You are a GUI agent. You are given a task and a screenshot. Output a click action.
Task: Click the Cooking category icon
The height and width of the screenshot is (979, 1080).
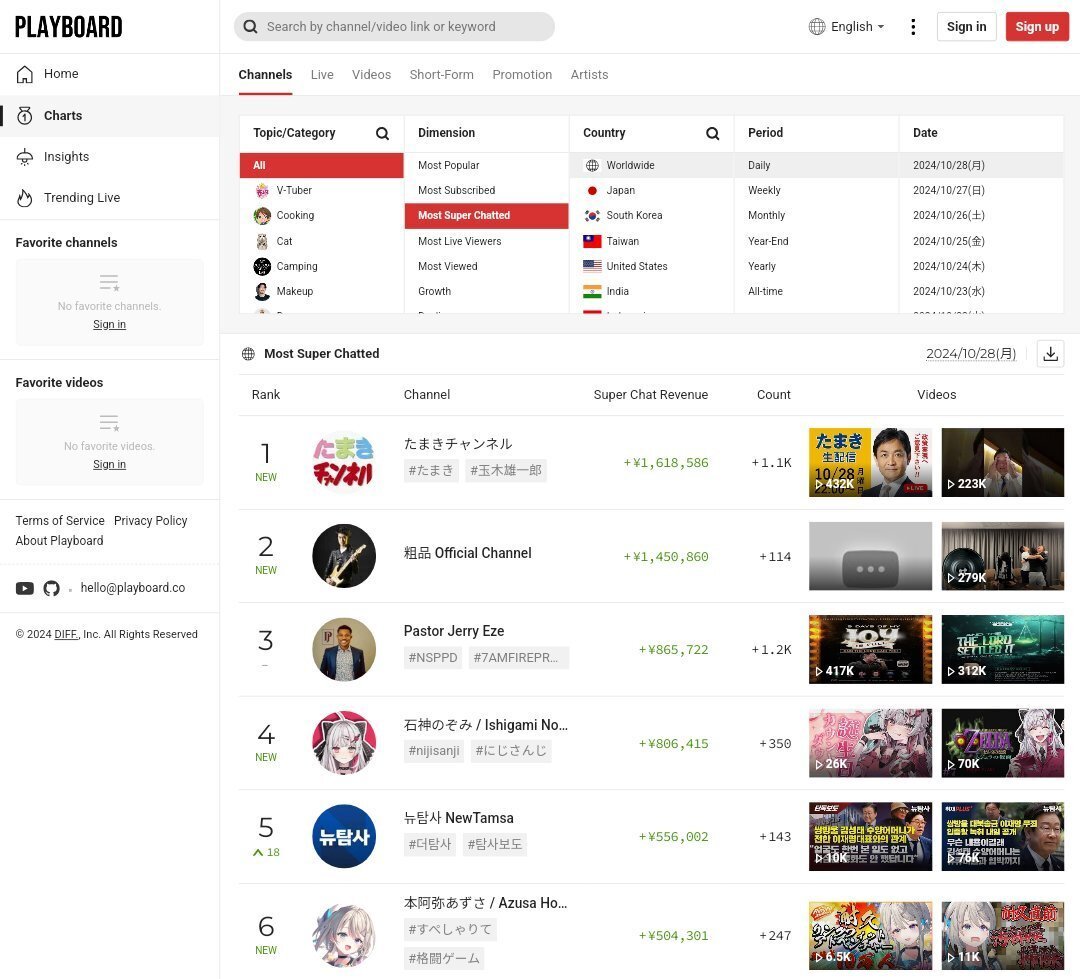coord(262,216)
